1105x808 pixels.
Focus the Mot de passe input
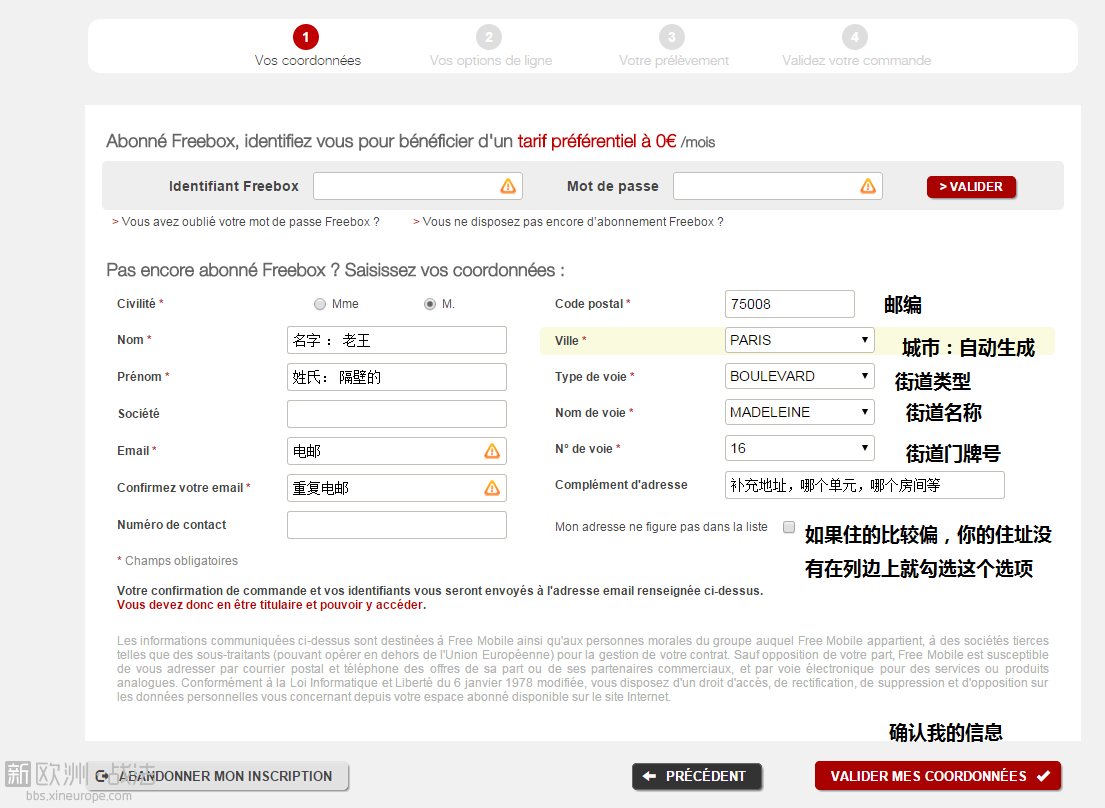point(777,186)
